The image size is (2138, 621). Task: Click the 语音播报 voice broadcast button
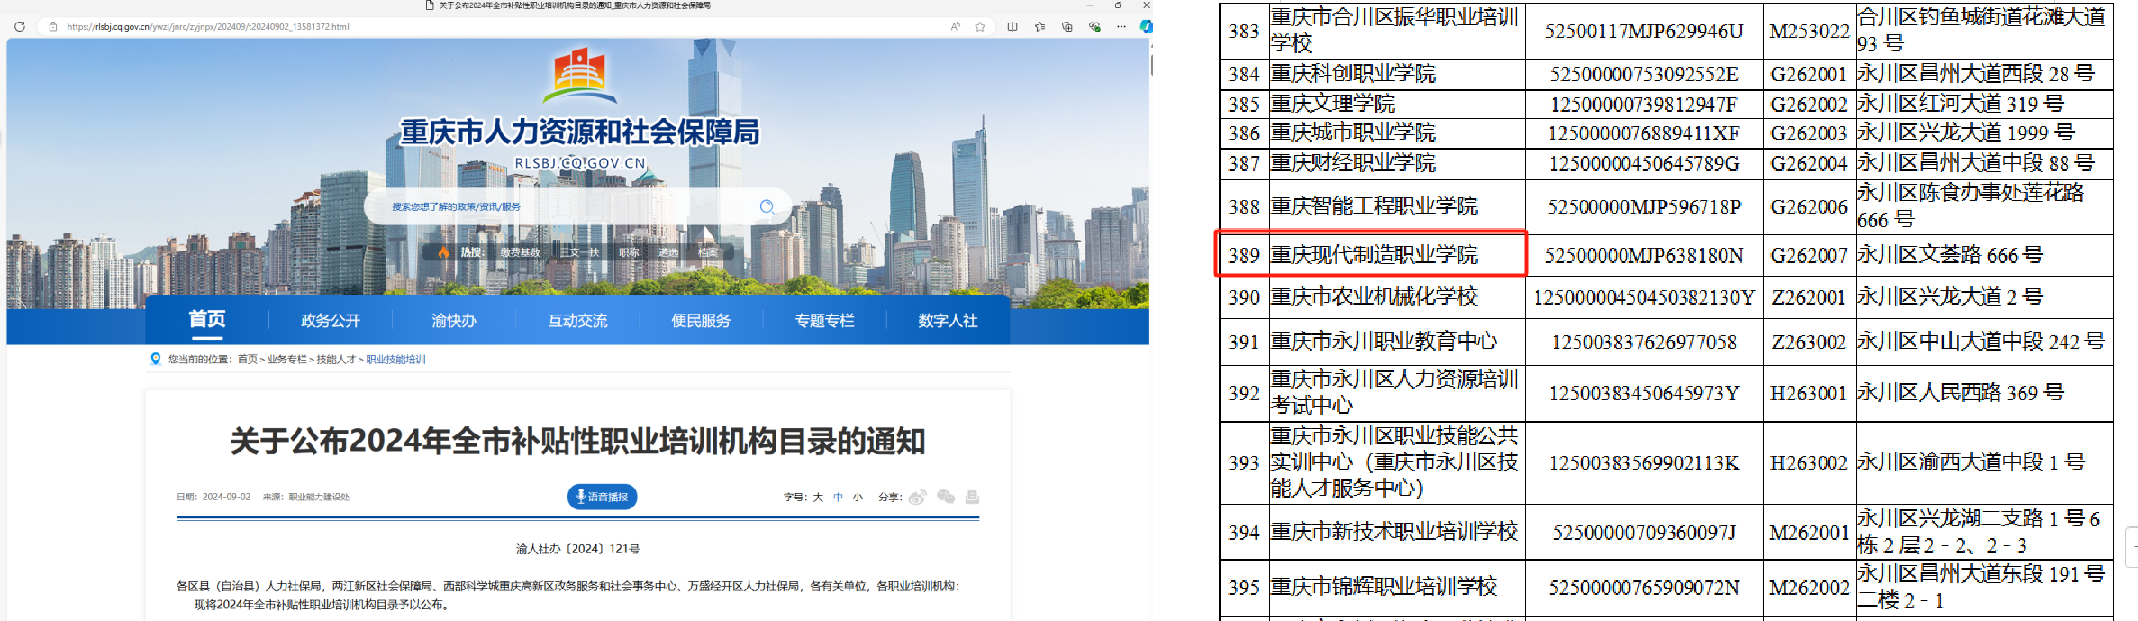coord(602,497)
